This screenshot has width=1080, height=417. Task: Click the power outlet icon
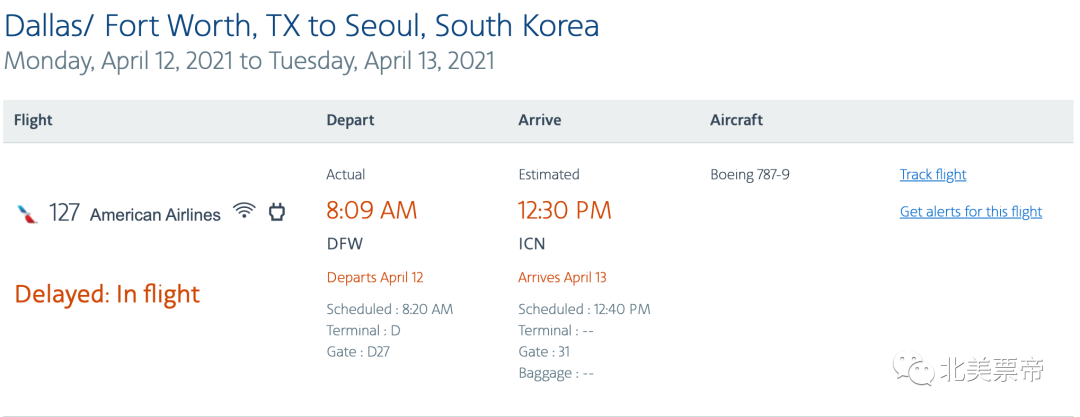click(276, 212)
